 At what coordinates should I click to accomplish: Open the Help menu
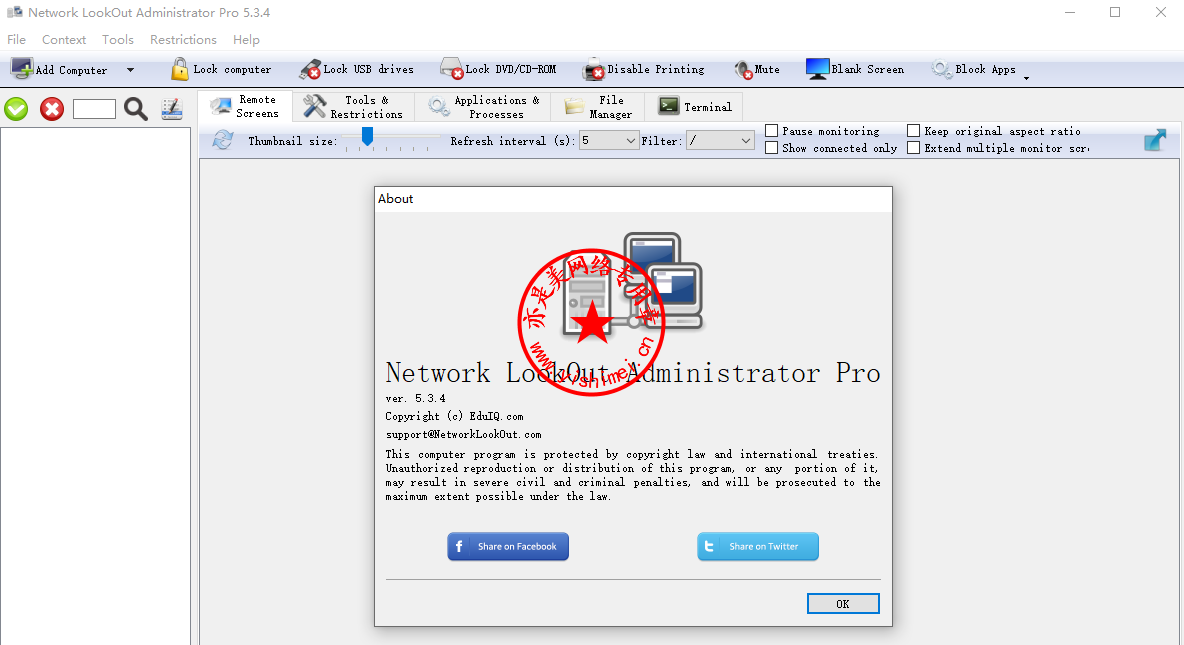point(246,39)
